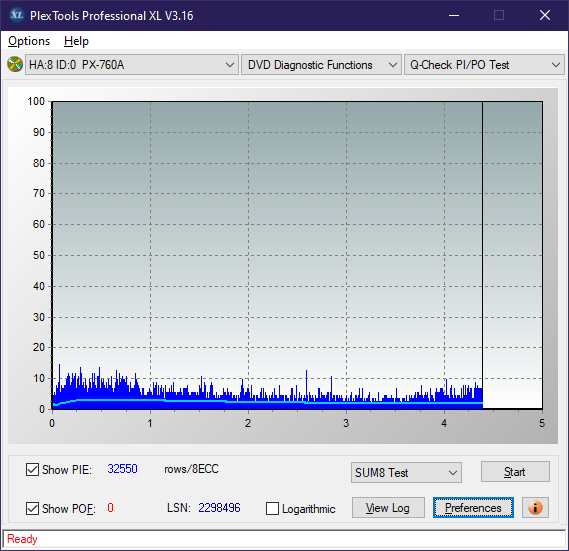The image size is (569, 551).
Task: Enable the Logarithmic checkbox
Action: coord(272,508)
